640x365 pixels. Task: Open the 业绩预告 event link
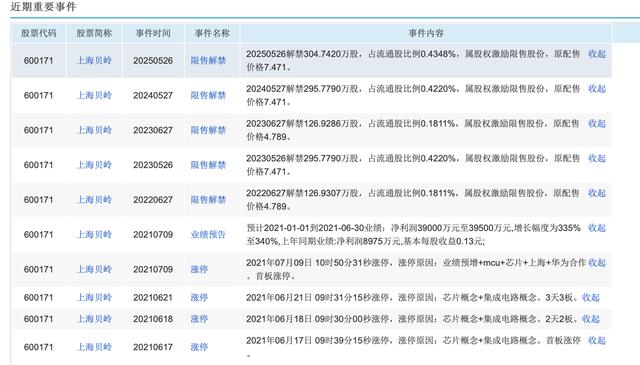208,235
